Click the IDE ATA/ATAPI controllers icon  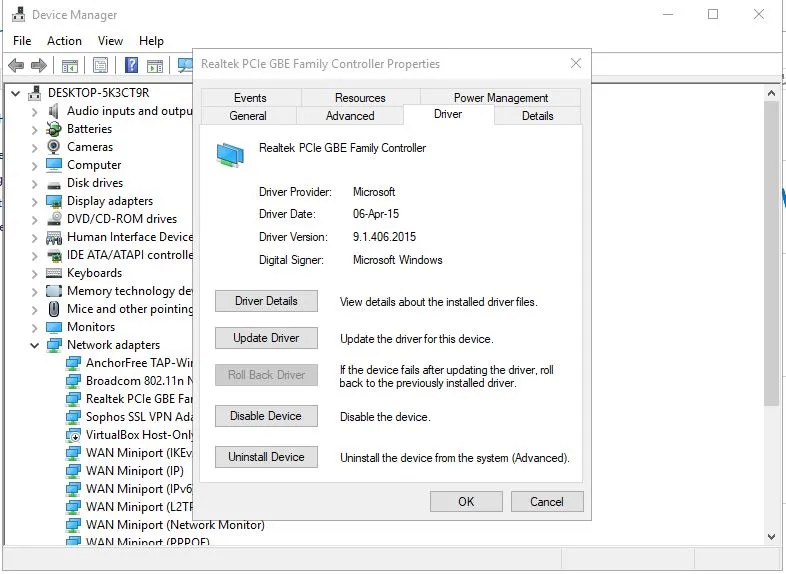[x=54, y=255]
